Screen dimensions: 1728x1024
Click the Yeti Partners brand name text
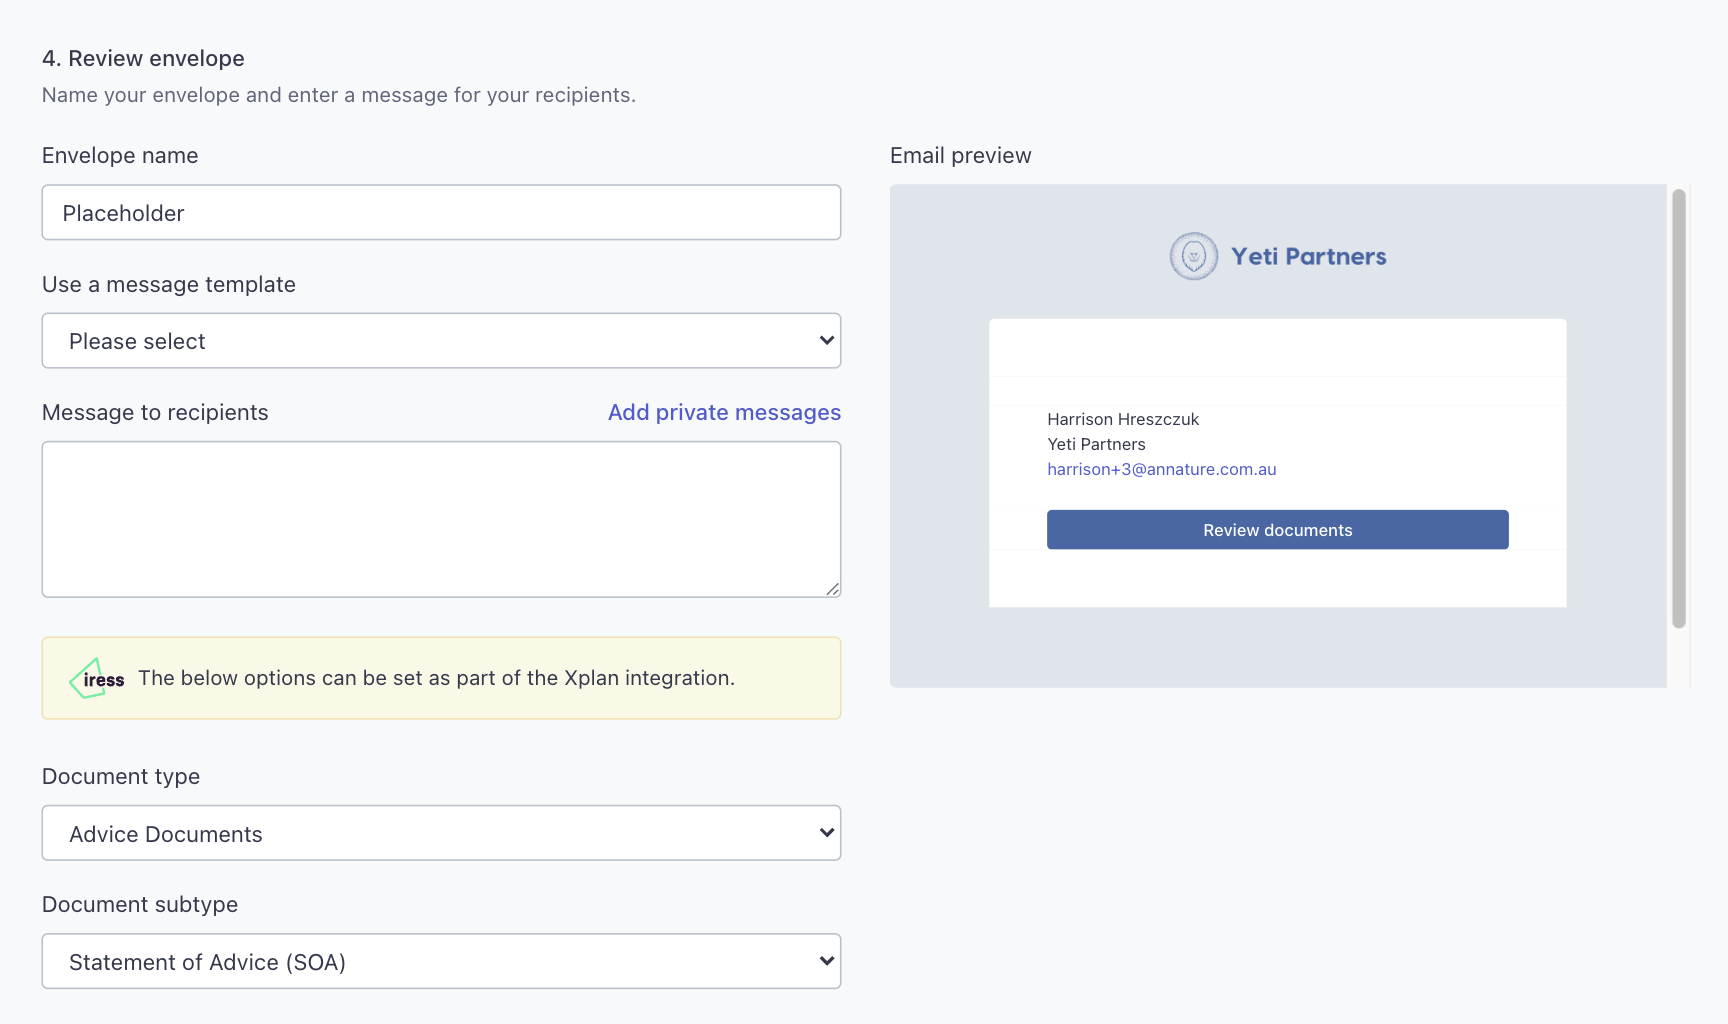pos(1308,256)
